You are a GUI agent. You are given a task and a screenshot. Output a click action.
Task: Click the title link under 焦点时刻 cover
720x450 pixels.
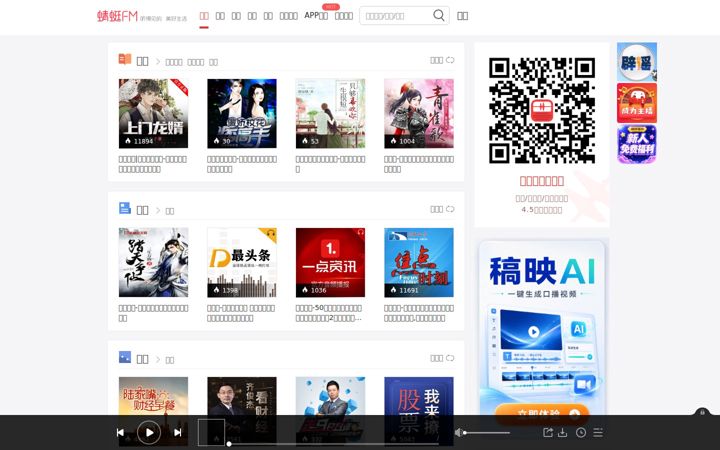click(x=419, y=313)
